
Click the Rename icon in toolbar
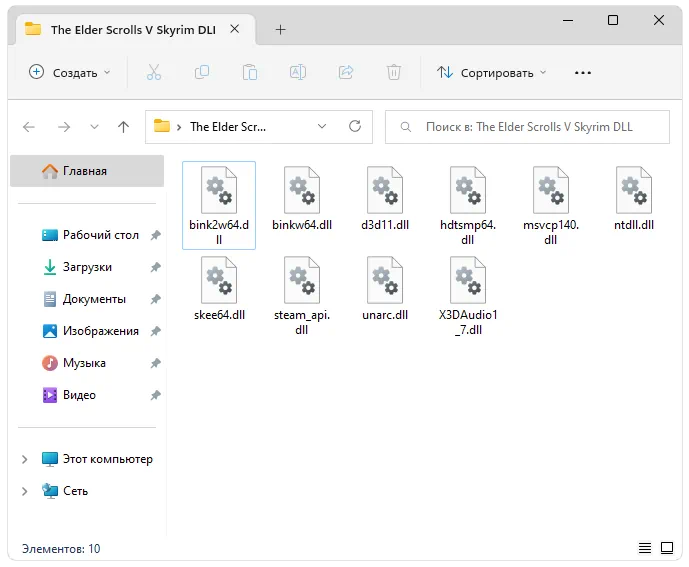(x=297, y=72)
